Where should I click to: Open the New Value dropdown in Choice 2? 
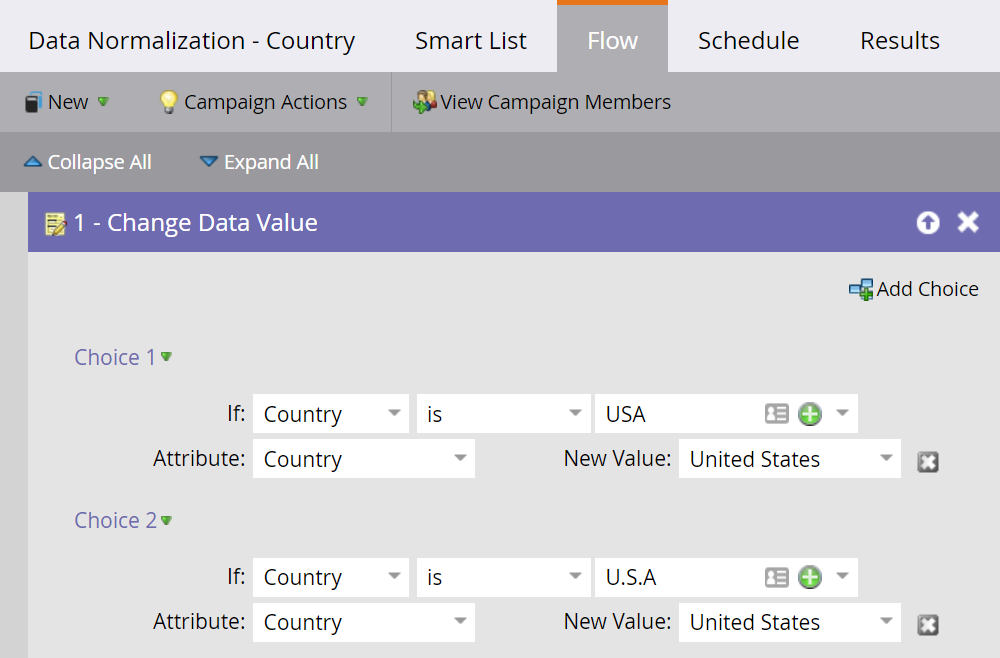click(789, 622)
